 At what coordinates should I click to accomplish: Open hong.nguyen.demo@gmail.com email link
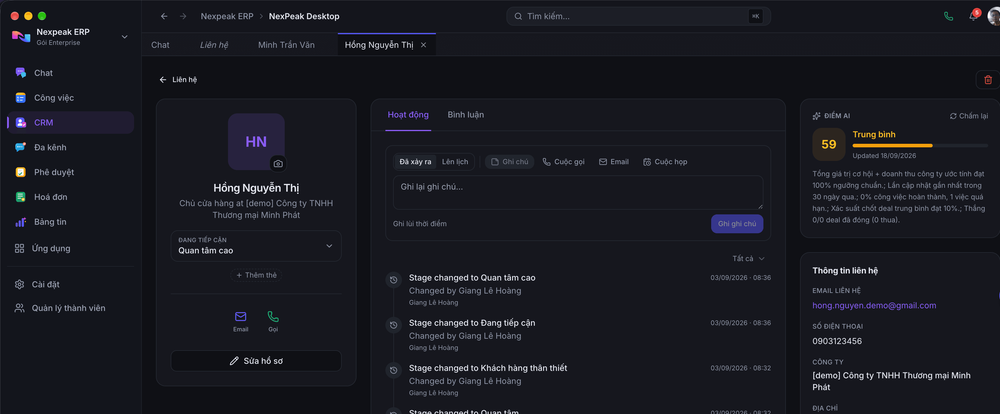pyautogui.click(x=874, y=305)
